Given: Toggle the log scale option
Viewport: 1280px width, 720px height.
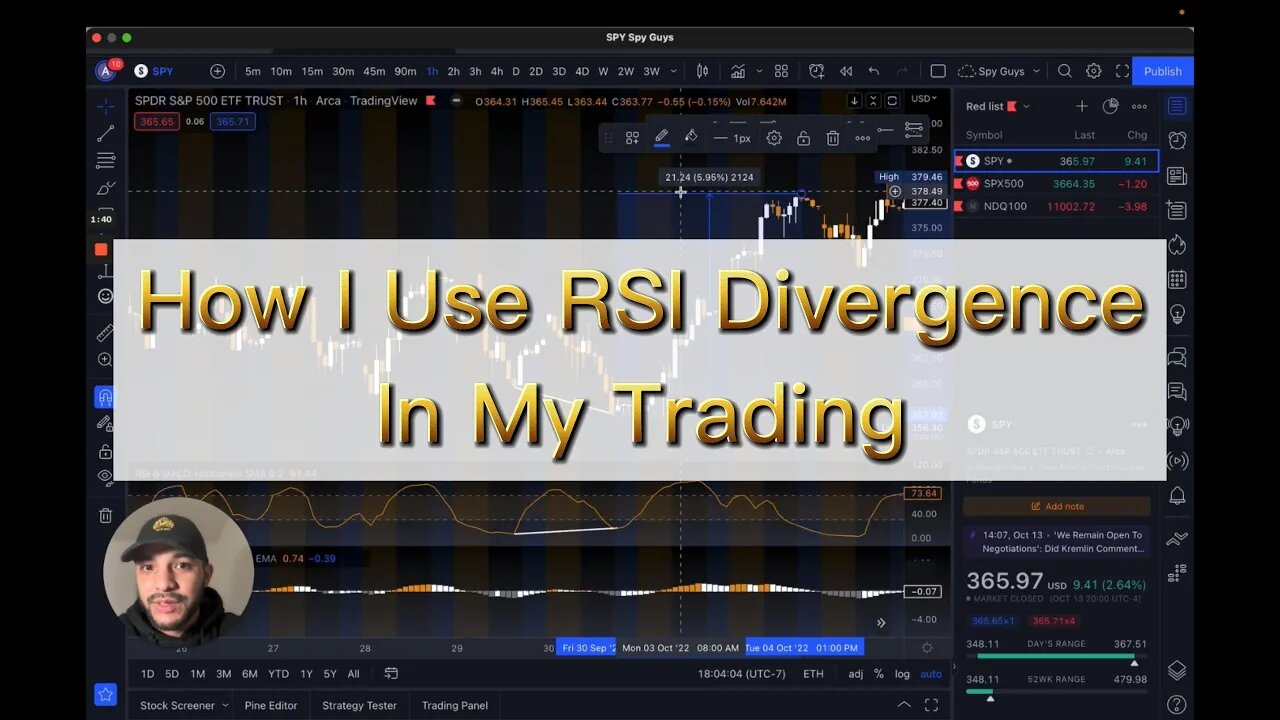Looking at the screenshot, I should coord(902,674).
